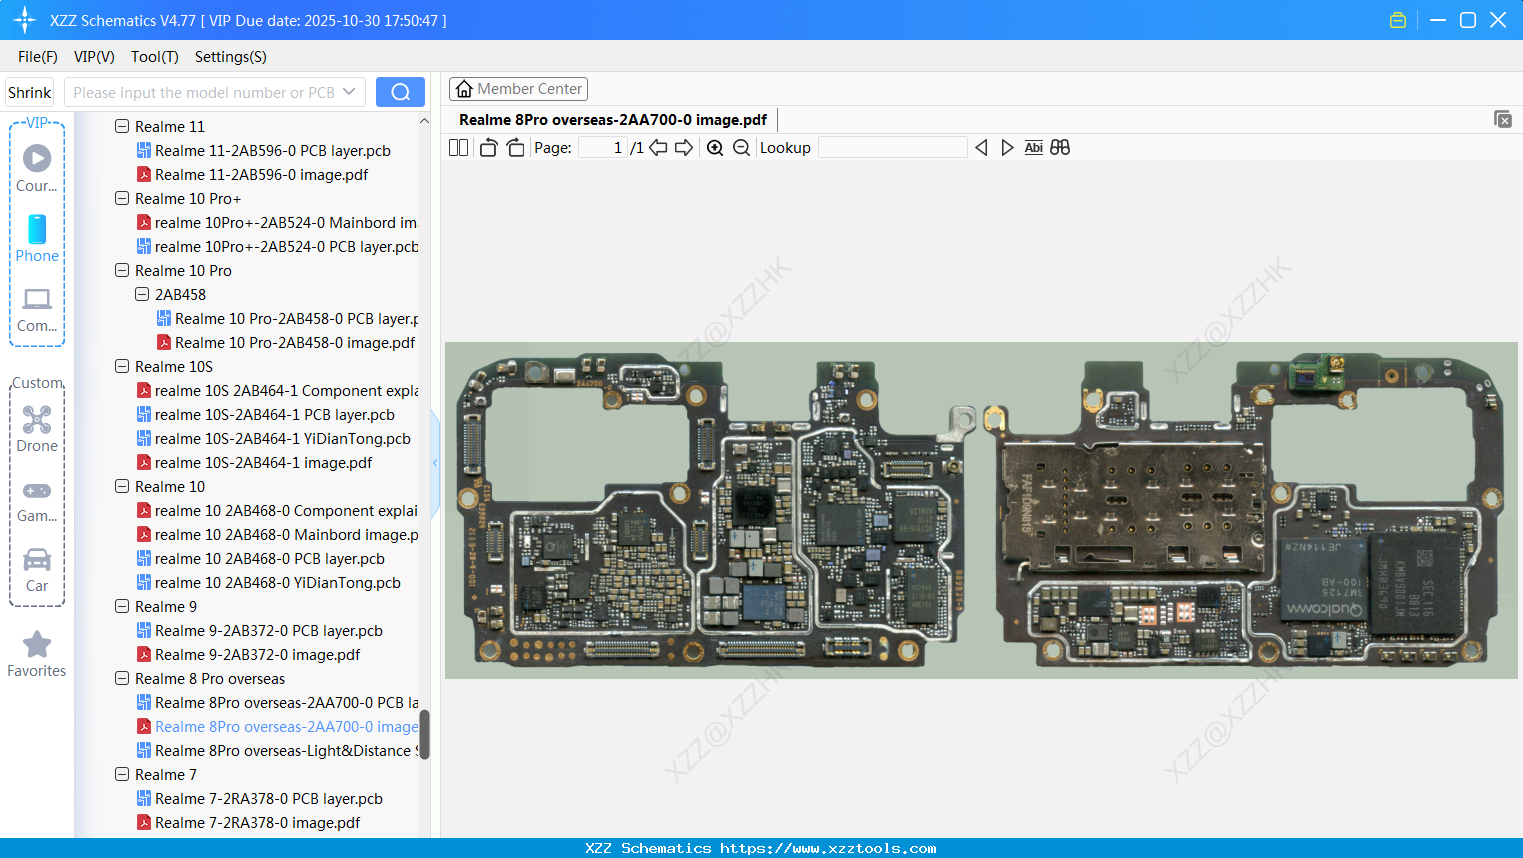Click the Lookup text field
The image size is (1523, 858).
click(x=892, y=148)
